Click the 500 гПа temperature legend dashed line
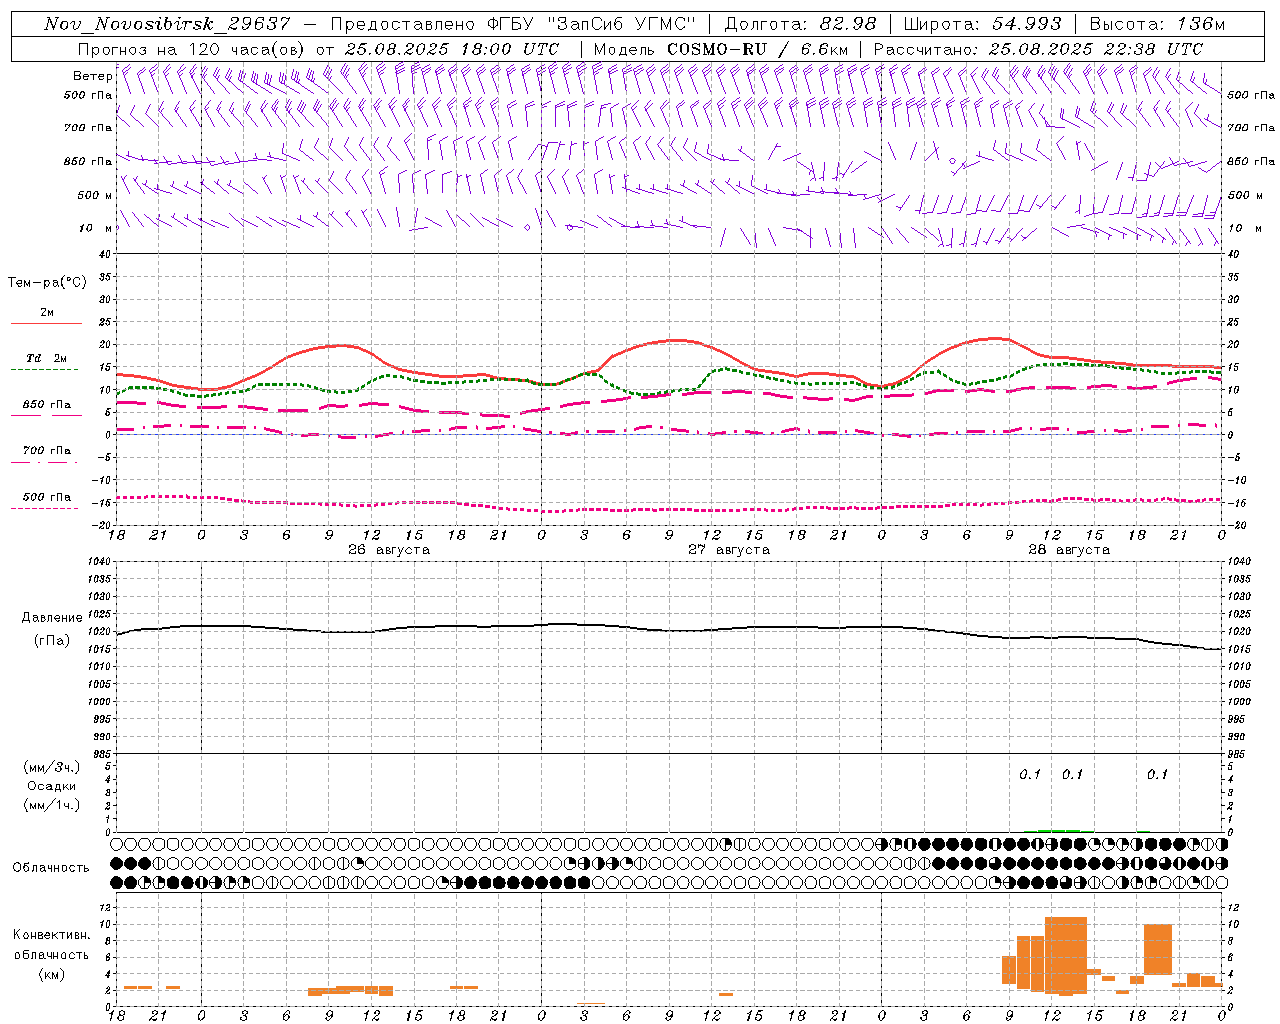The width and height of the screenshot is (1280, 1024). (44, 508)
